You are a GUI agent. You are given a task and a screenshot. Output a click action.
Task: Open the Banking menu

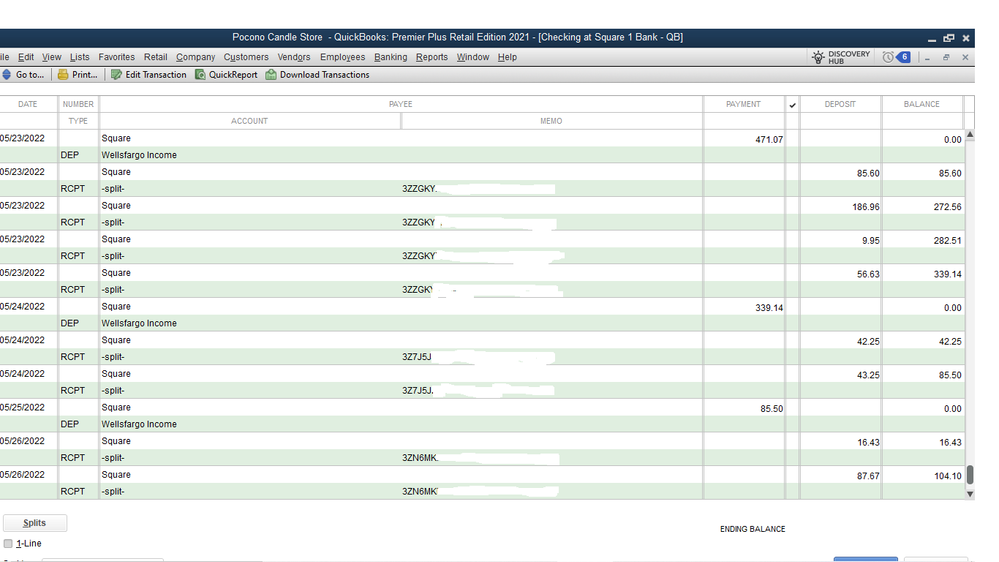(390, 57)
